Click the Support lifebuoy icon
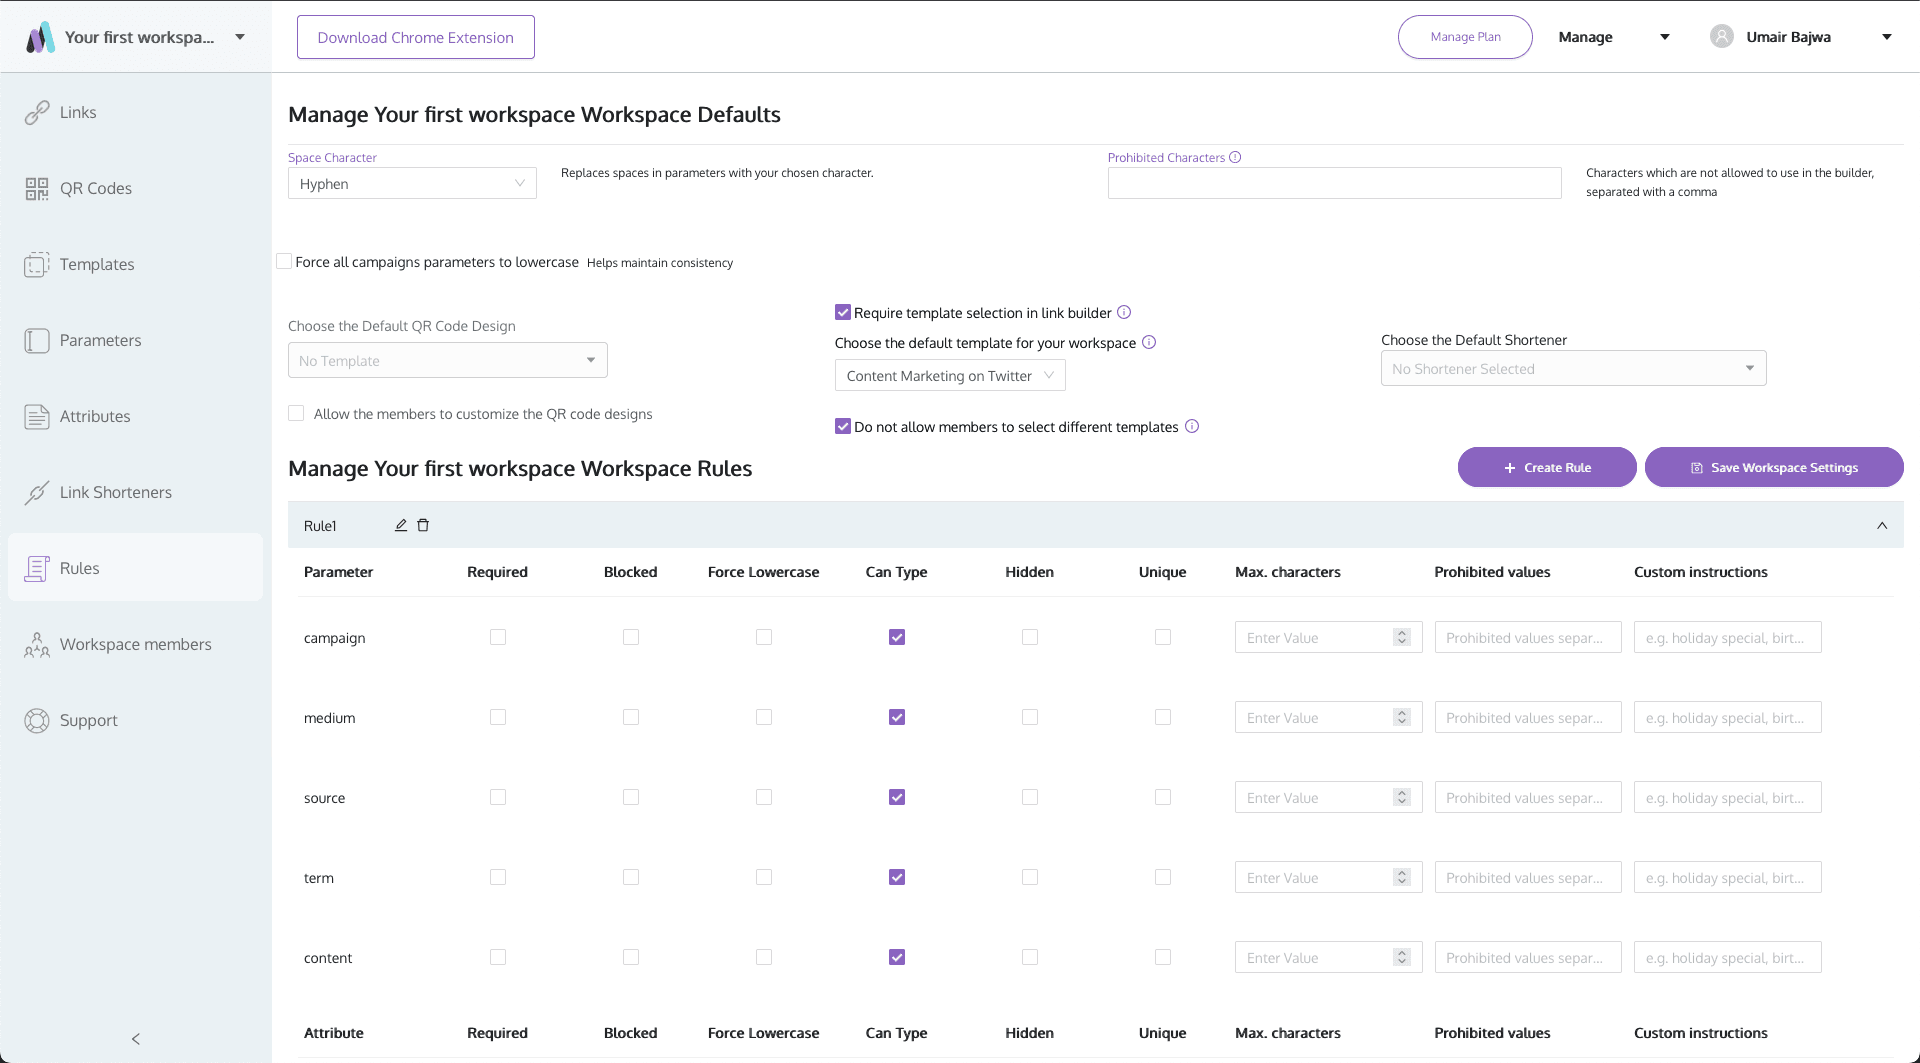 (x=37, y=721)
